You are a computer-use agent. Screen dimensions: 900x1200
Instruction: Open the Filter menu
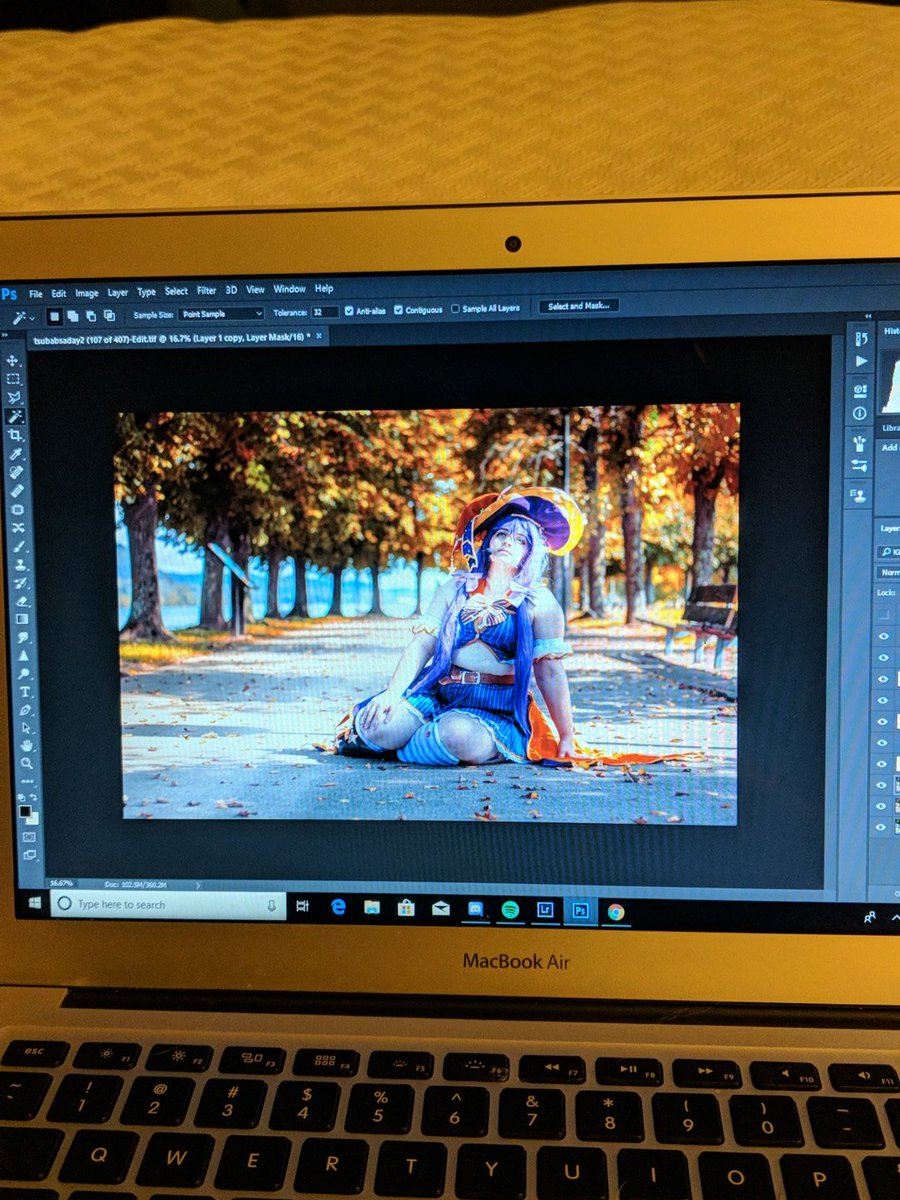pos(207,289)
